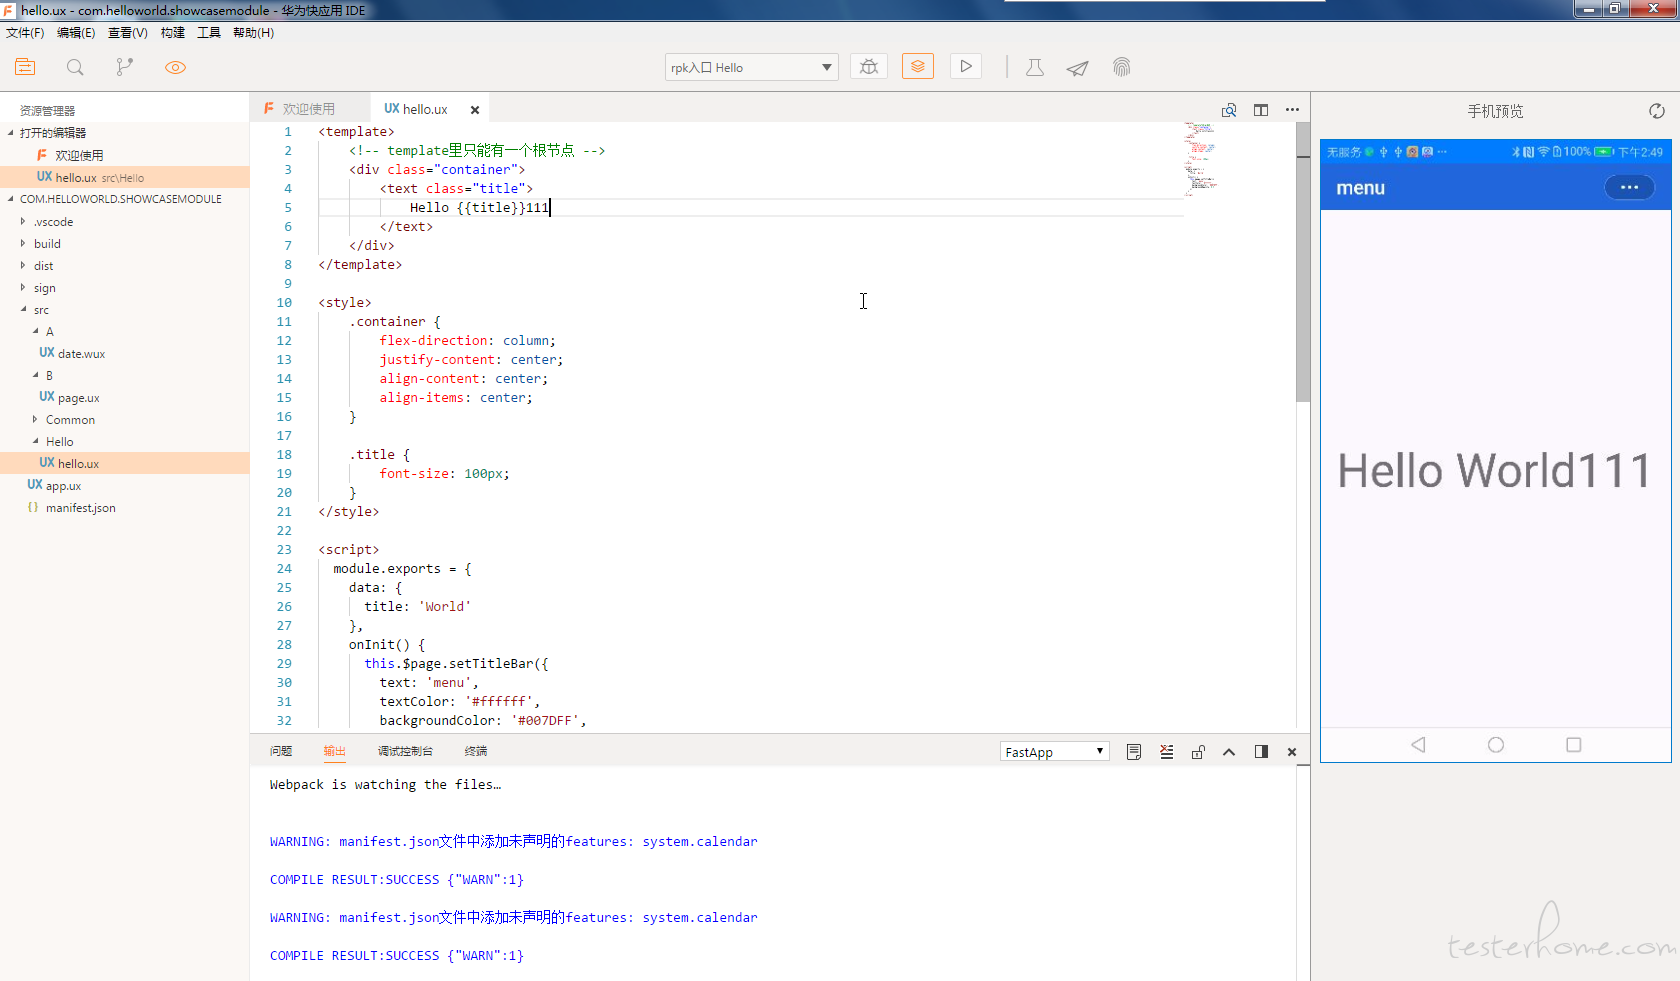The width and height of the screenshot is (1680, 981).
Task: Open the 查看(V) menu
Action: point(128,33)
